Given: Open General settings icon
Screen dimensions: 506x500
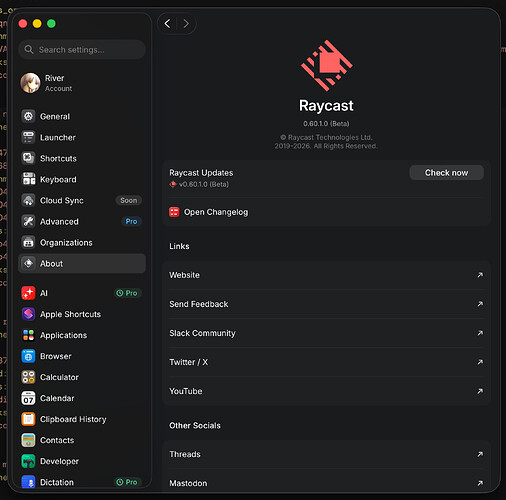Looking at the screenshot, I should click(x=28, y=116).
